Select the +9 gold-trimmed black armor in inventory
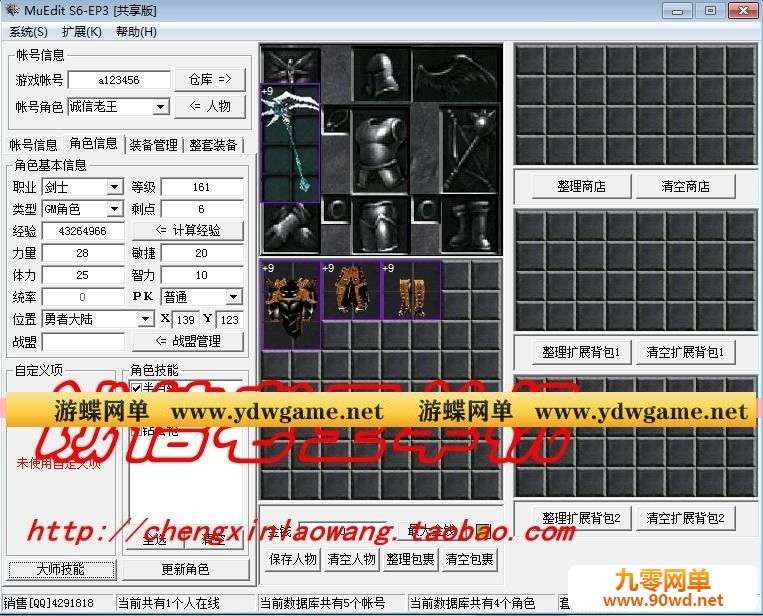 coord(291,306)
